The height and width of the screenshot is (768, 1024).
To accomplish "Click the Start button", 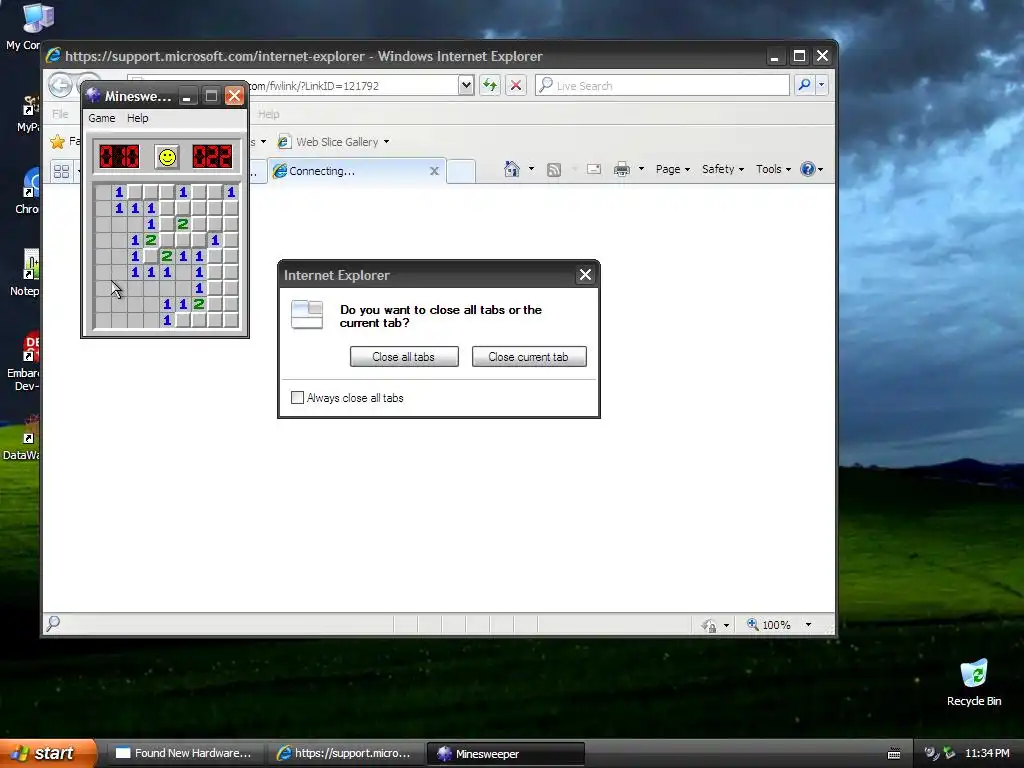I will click(48, 753).
